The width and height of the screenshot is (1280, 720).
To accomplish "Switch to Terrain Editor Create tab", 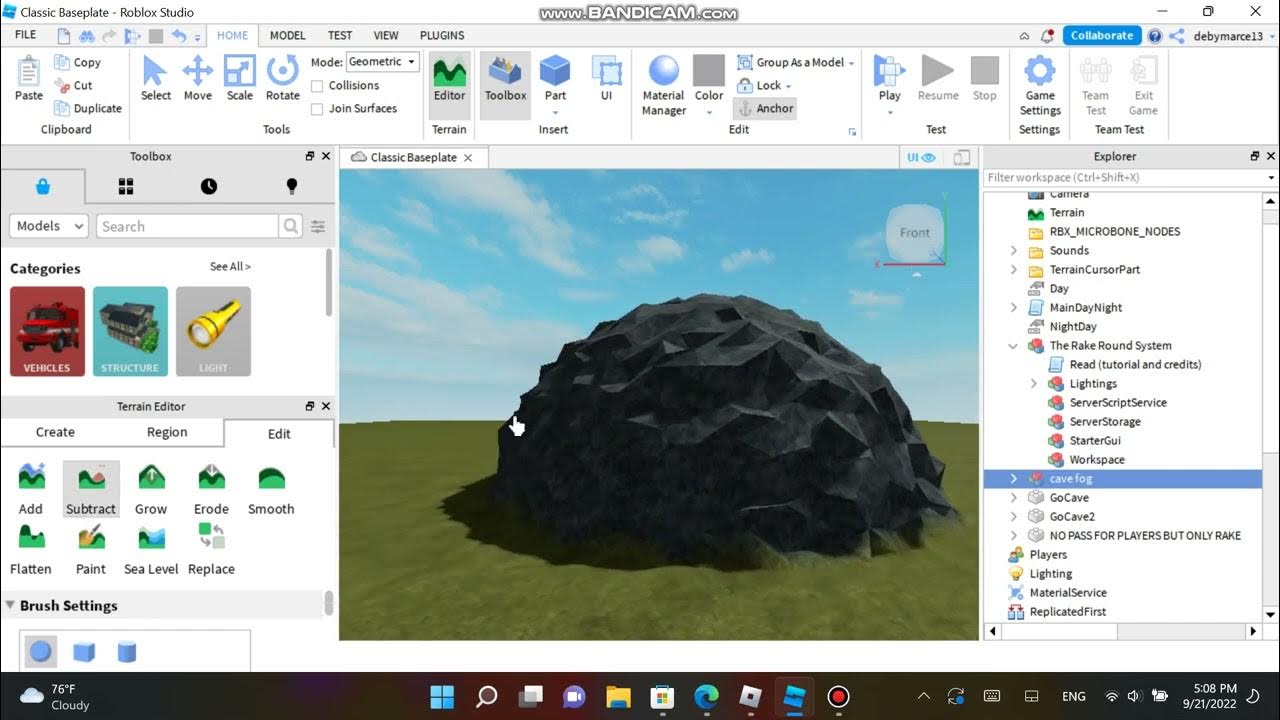I will 55,432.
